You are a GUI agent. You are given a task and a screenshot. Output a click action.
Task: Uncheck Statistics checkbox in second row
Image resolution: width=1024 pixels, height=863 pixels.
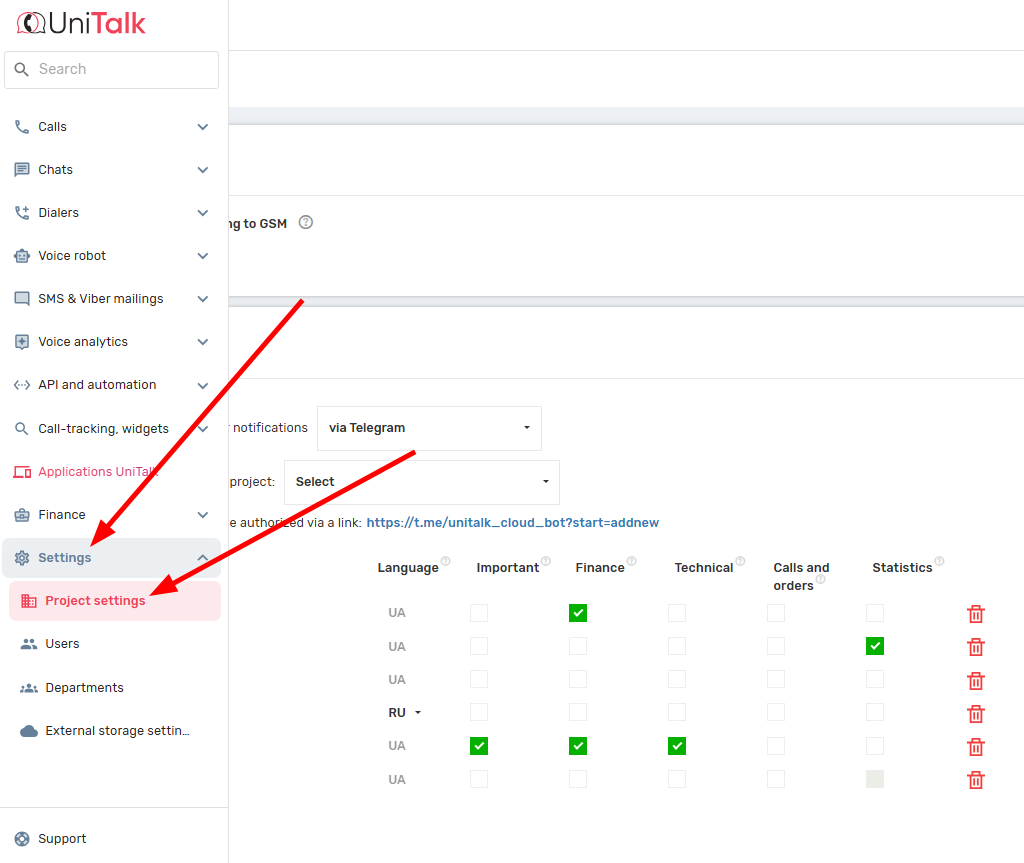[x=875, y=646]
